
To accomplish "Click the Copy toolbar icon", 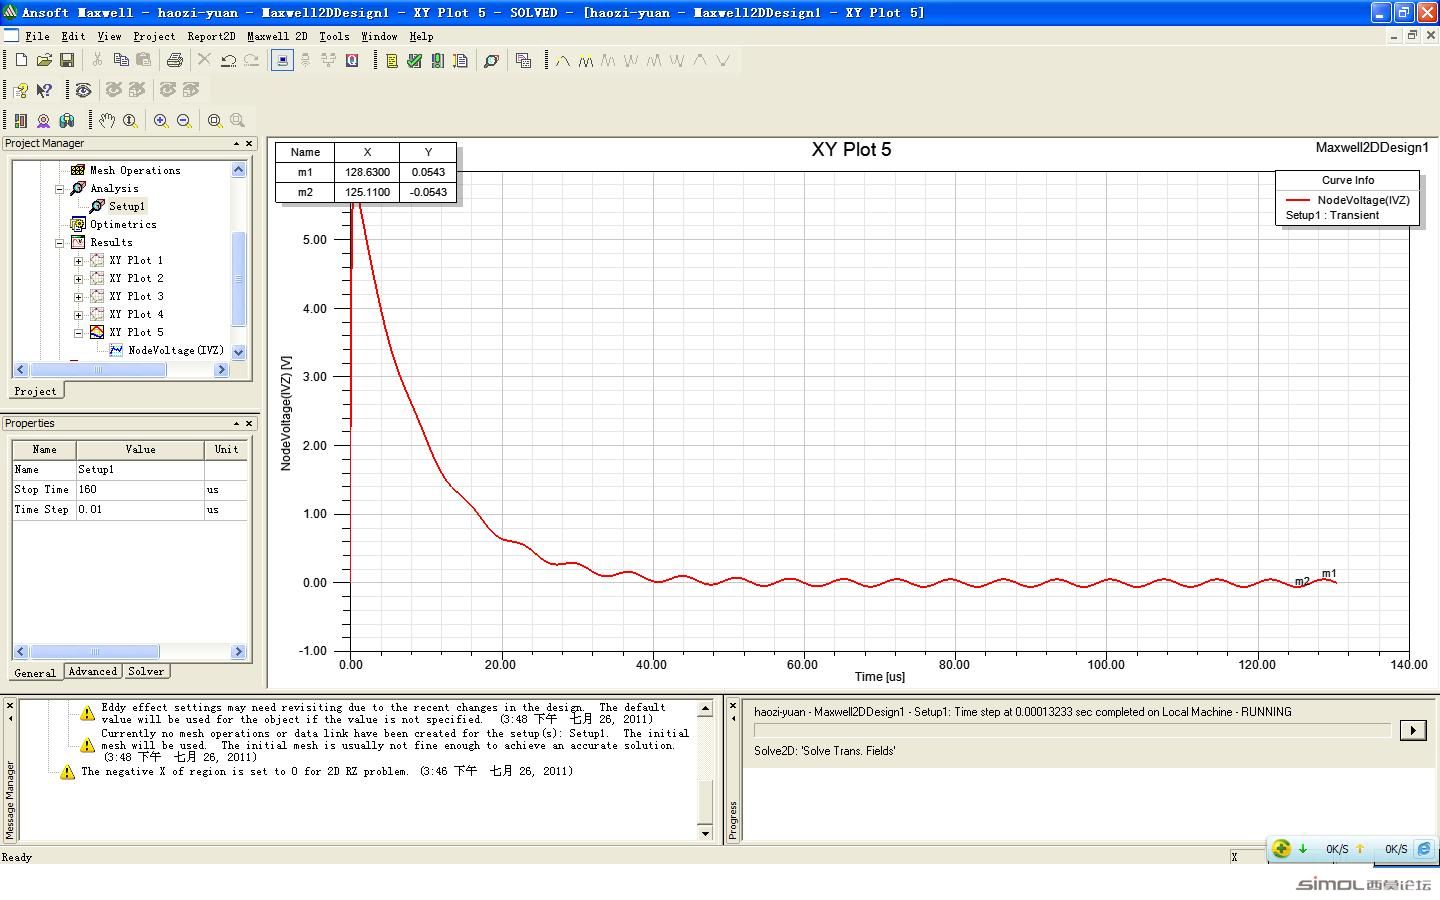I will 121,61.
